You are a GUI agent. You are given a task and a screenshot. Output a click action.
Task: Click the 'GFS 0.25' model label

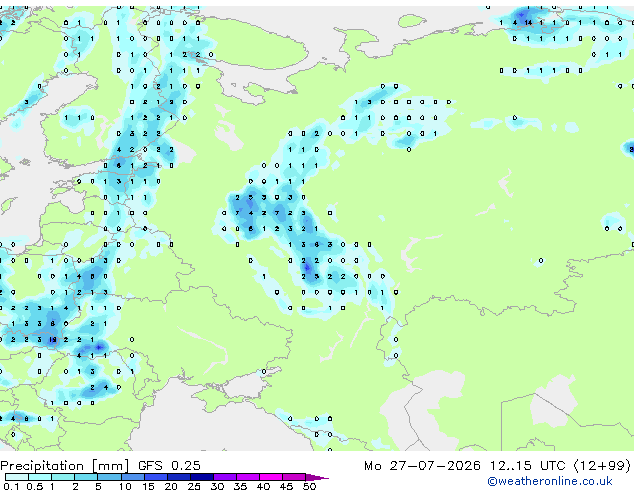[x=169, y=466]
